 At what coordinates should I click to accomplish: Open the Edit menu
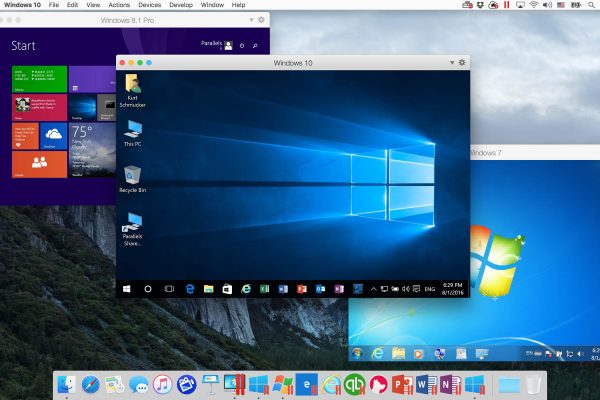72,5
